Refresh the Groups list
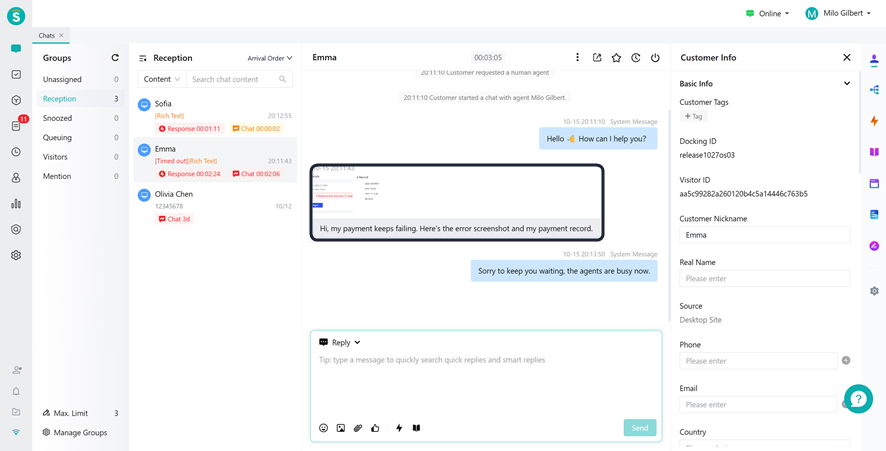 pos(115,58)
